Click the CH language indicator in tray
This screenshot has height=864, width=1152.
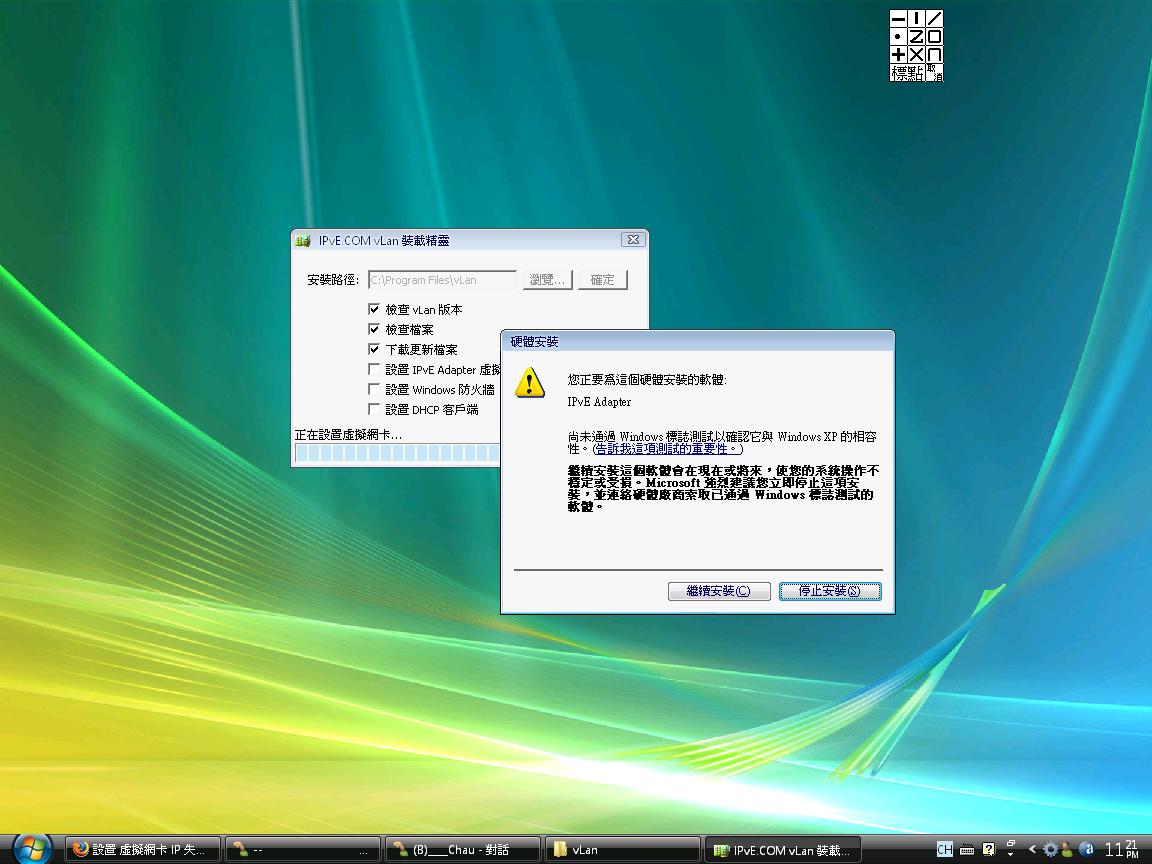point(944,850)
